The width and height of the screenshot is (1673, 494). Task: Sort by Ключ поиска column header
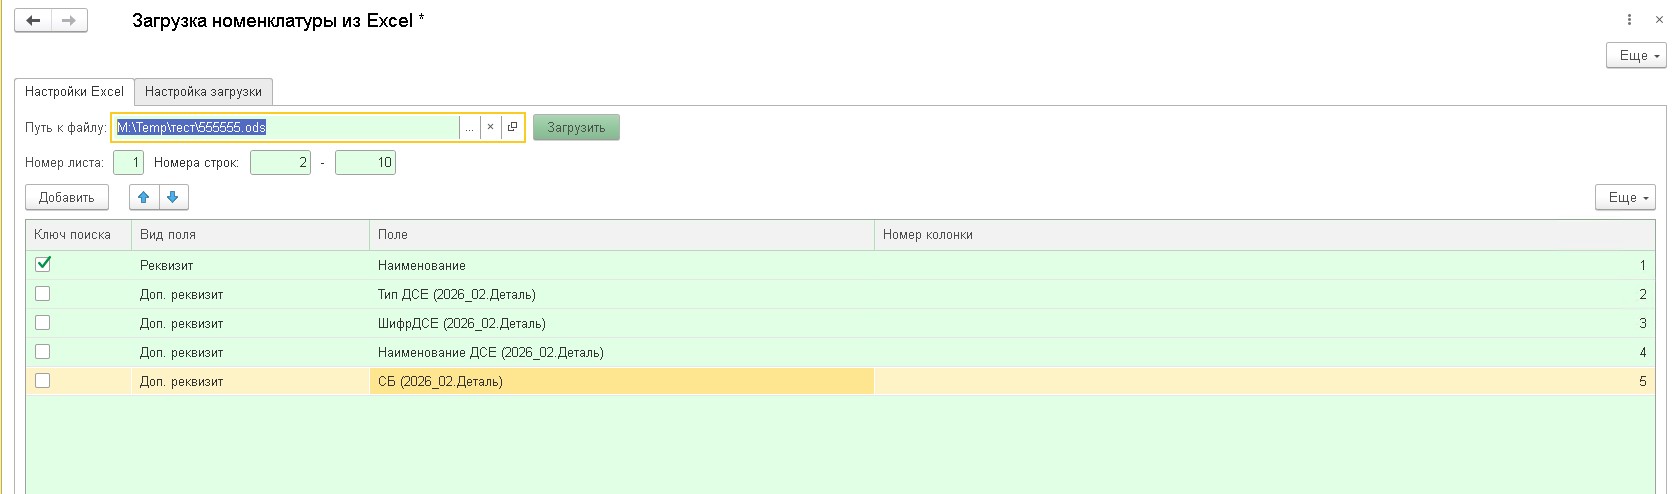pyautogui.click(x=78, y=235)
